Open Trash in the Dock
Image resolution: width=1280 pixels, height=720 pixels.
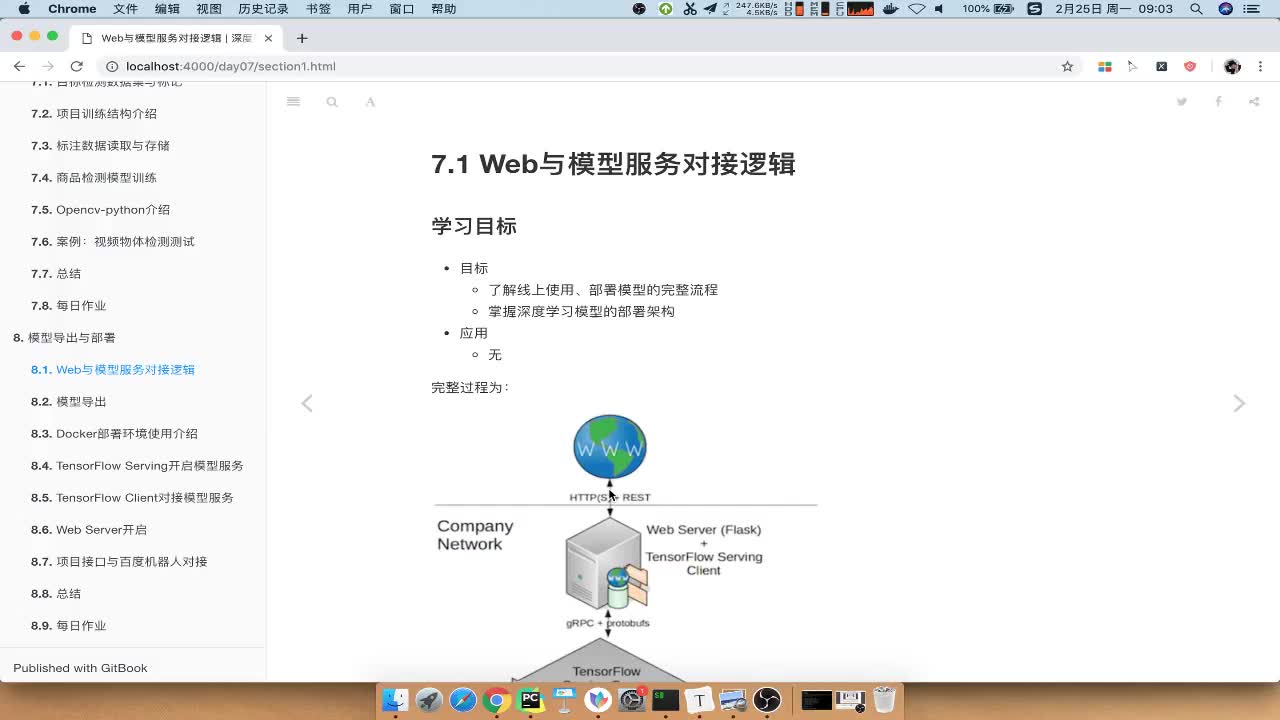[884, 700]
